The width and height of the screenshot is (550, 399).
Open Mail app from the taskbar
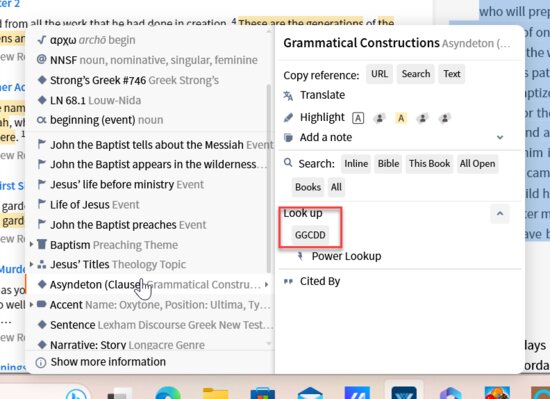310,393
